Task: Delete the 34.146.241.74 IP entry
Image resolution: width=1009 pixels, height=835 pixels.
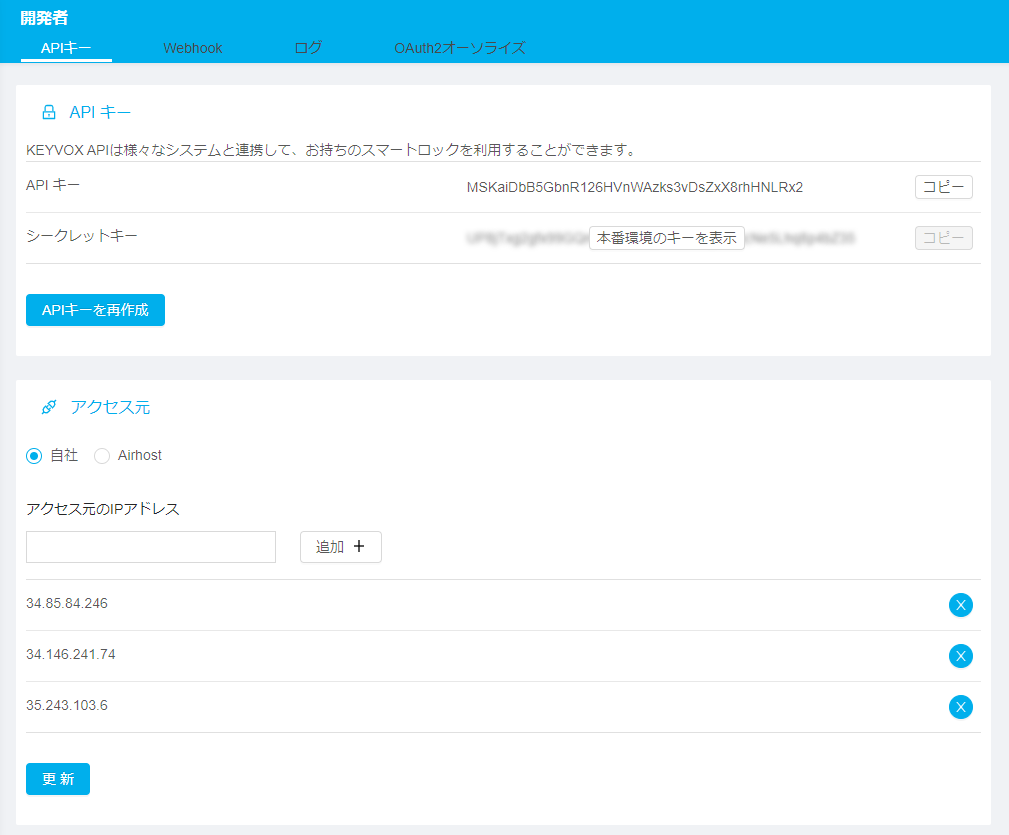Action: coord(960,656)
